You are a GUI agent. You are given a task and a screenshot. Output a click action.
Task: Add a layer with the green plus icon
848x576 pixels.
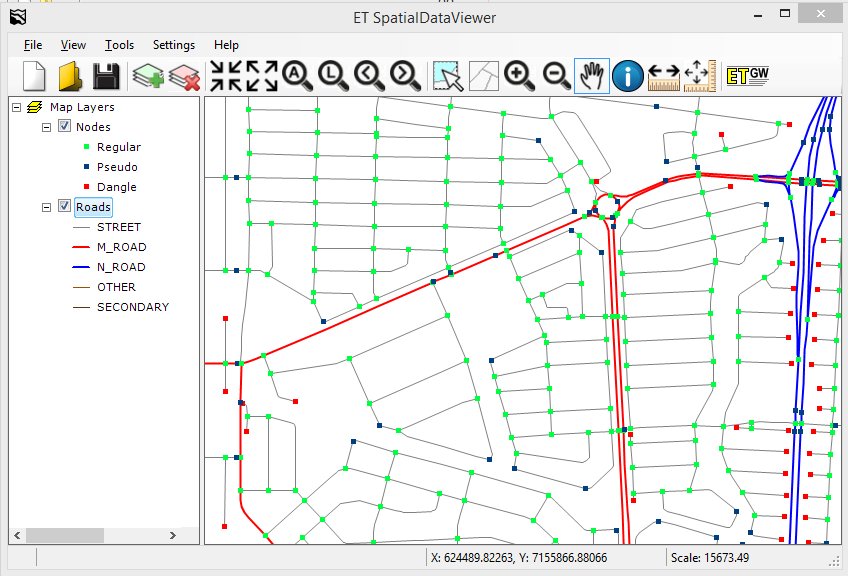coord(148,77)
